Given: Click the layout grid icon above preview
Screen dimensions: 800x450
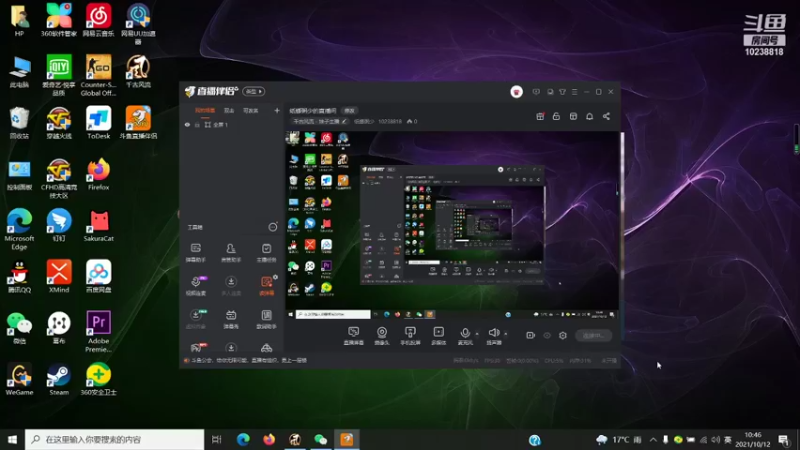Looking at the screenshot, I should [573, 116].
